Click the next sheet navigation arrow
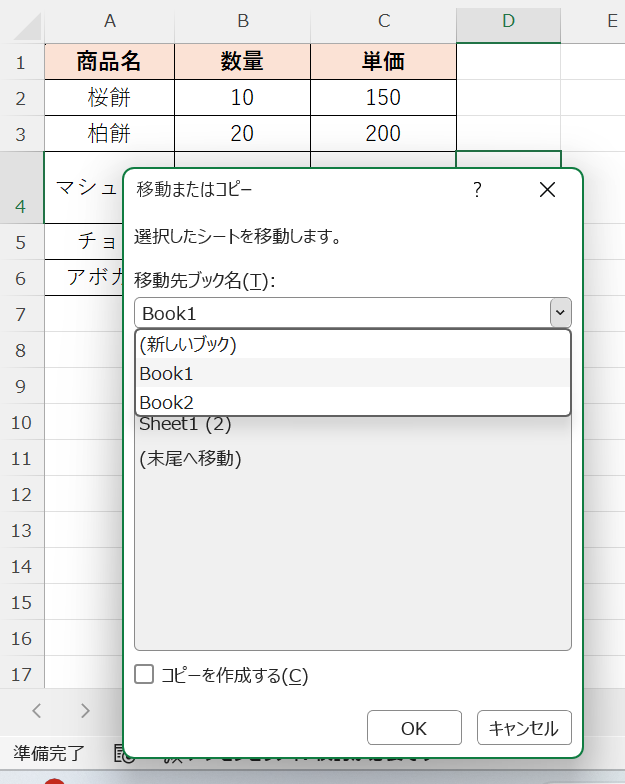 click(x=85, y=711)
